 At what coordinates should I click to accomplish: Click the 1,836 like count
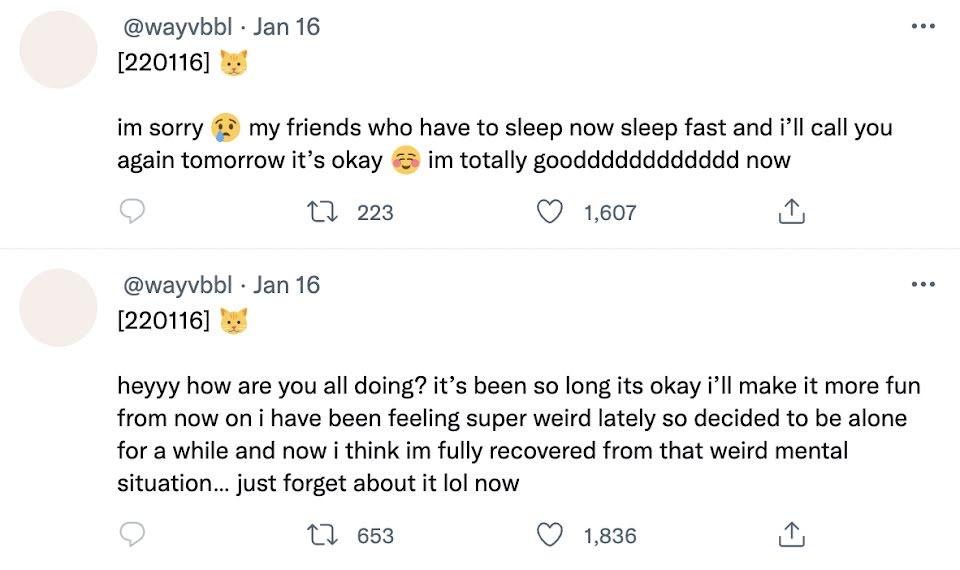pos(610,536)
